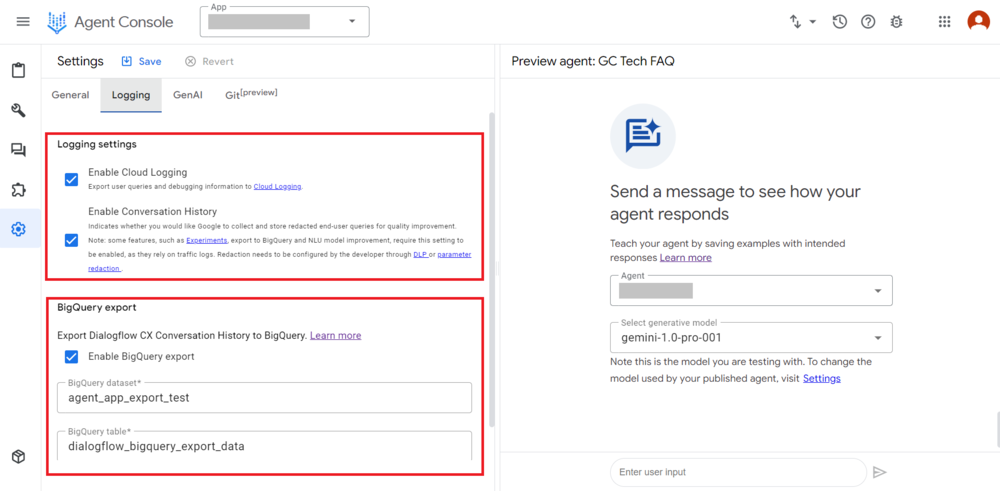Select the Logging tab
The image size is (1000, 491).
click(x=131, y=95)
